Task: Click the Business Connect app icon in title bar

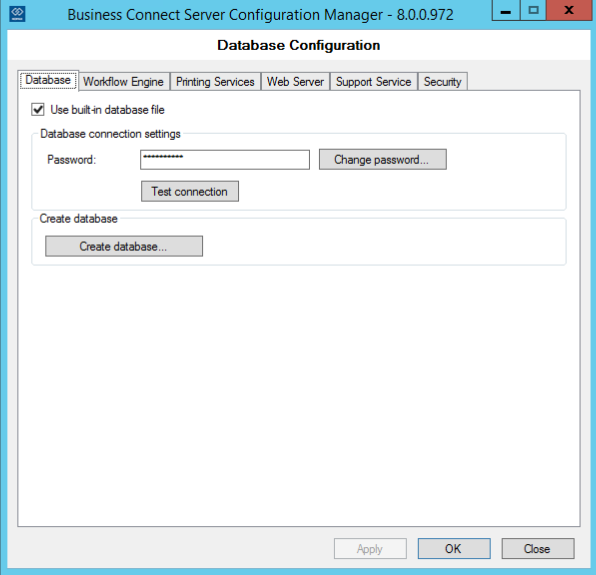Action: click(x=17, y=14)
